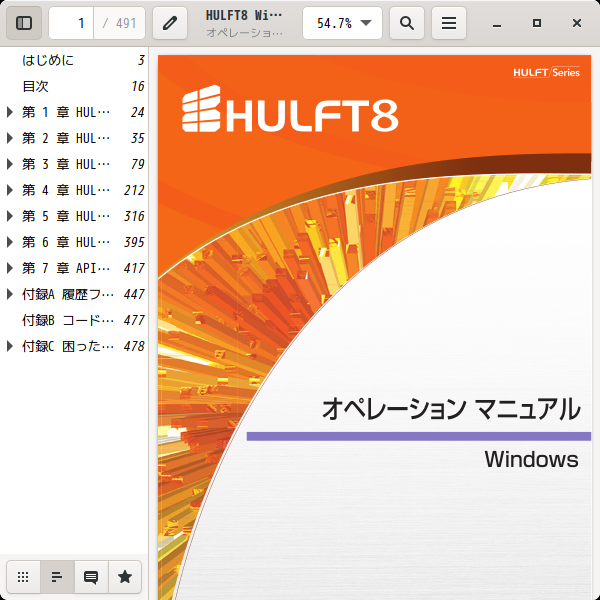Screen dimensions: 600x600
Task: Show bookmarks via the star icon
Action: click(125, 577)
